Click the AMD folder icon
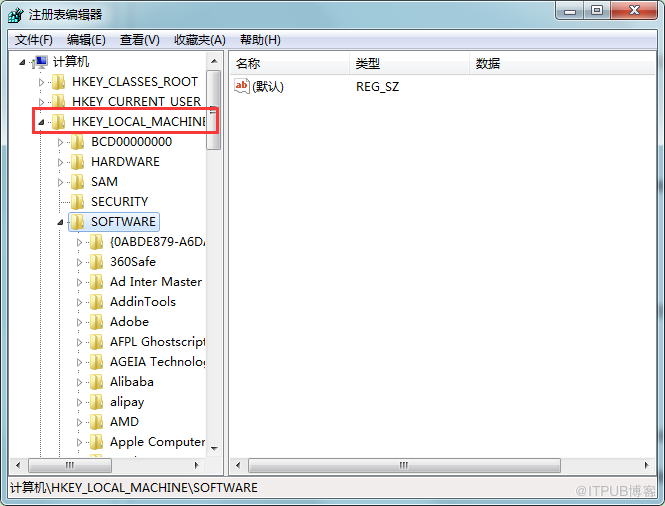665x506 pixels. pos(96,422)
